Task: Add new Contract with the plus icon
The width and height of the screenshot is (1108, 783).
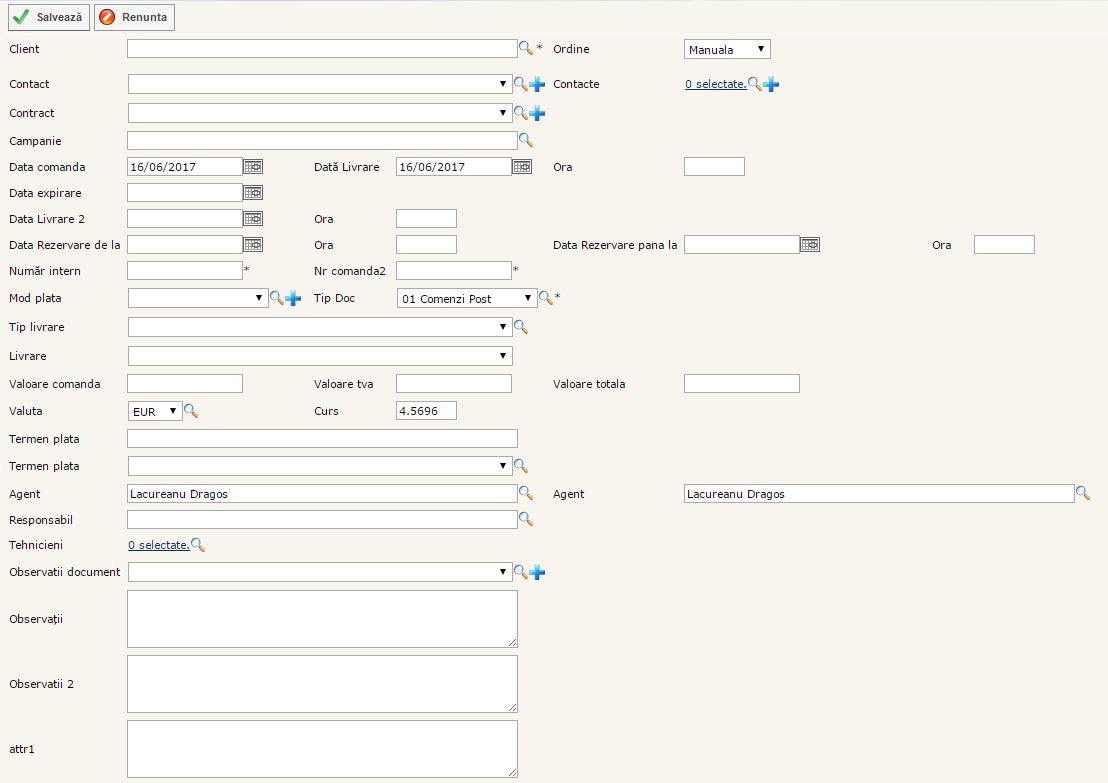Action: [x=538, y=113]
